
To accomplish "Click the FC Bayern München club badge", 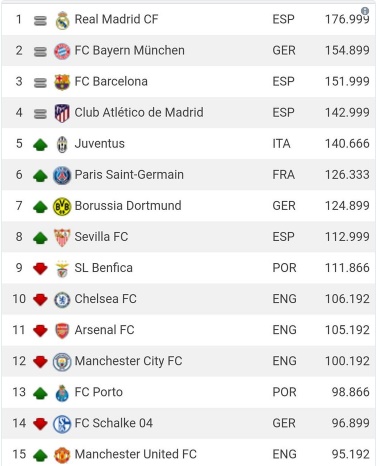I will (62, 51).
